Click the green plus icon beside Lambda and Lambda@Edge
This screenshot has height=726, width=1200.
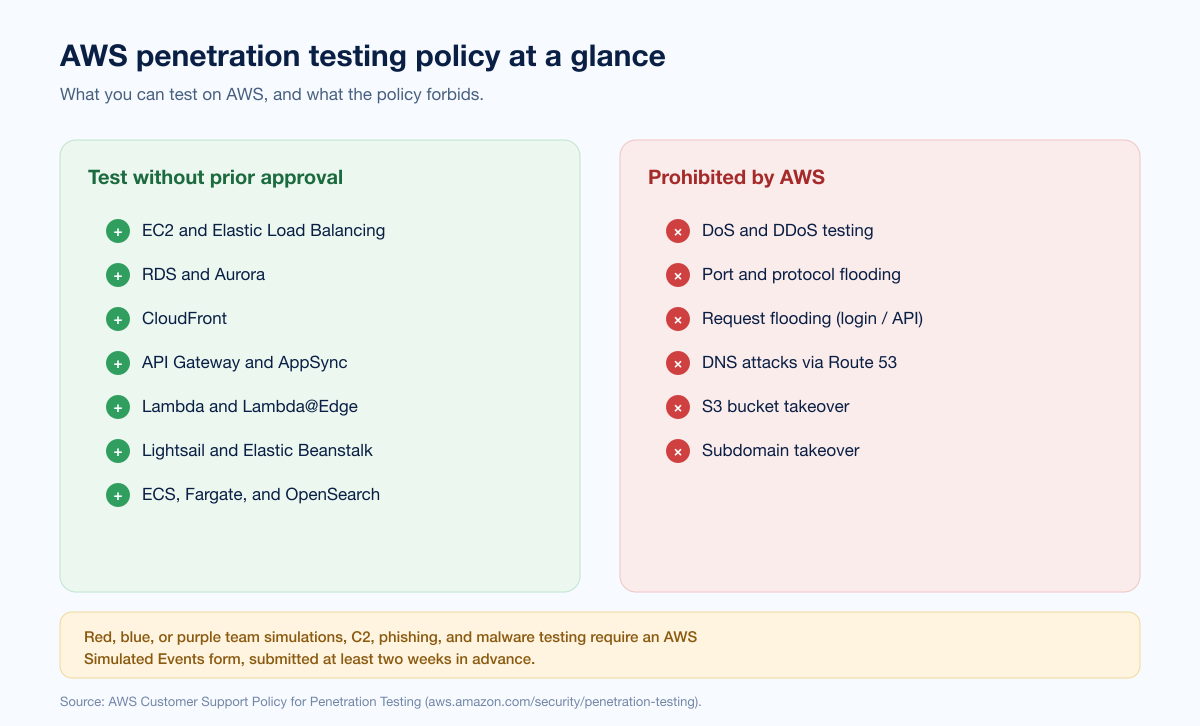pyautogui.click(x=118, y=407)
